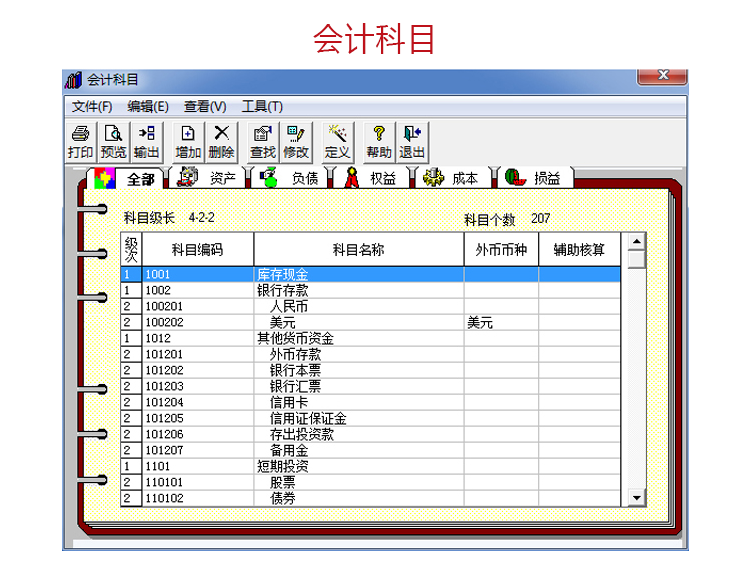Click the 会计科目 window title icon
The width and height of the screenshot is (750, 578).
[x=73, y=80]
